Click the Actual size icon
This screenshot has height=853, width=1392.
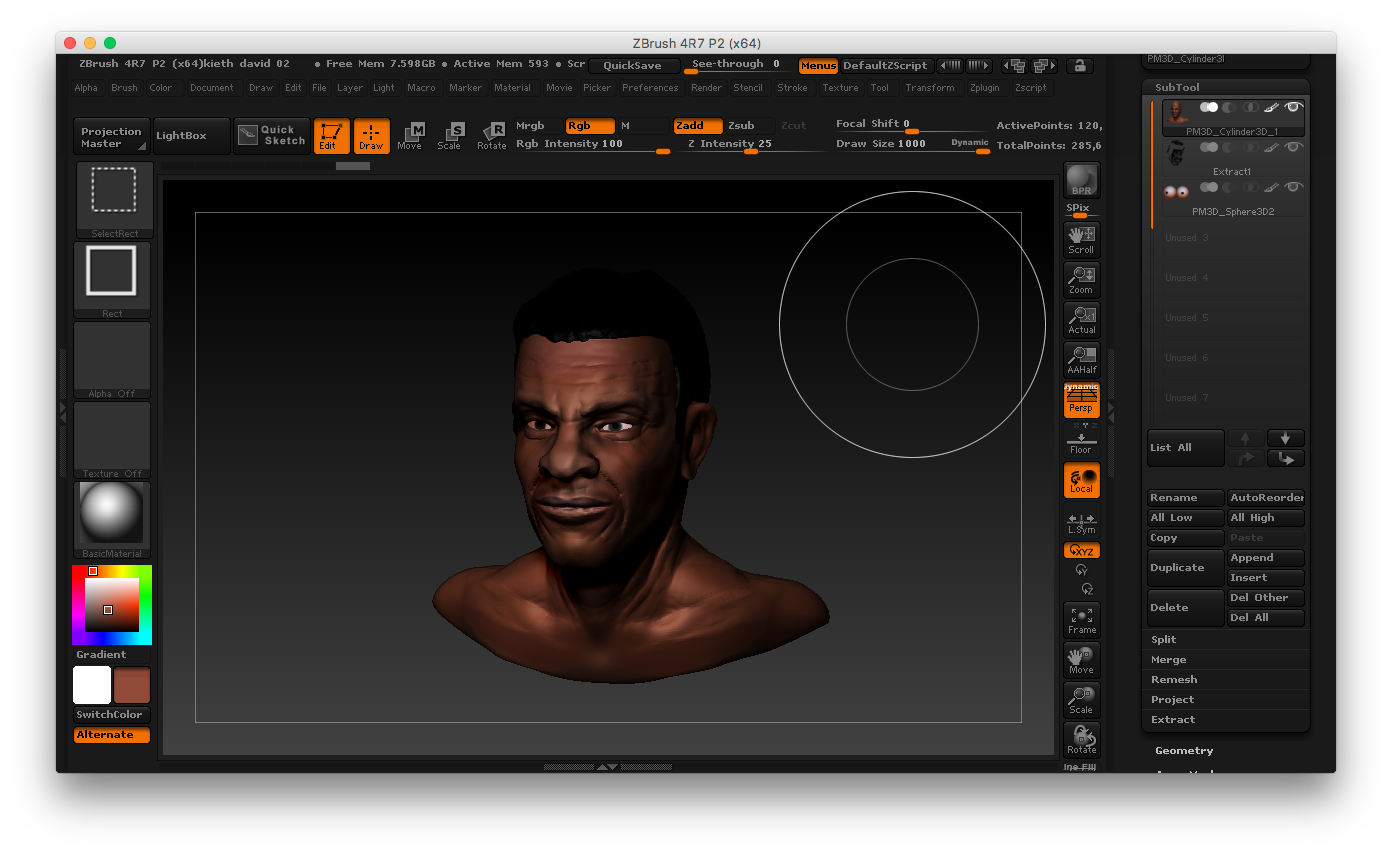[1081, 319]
